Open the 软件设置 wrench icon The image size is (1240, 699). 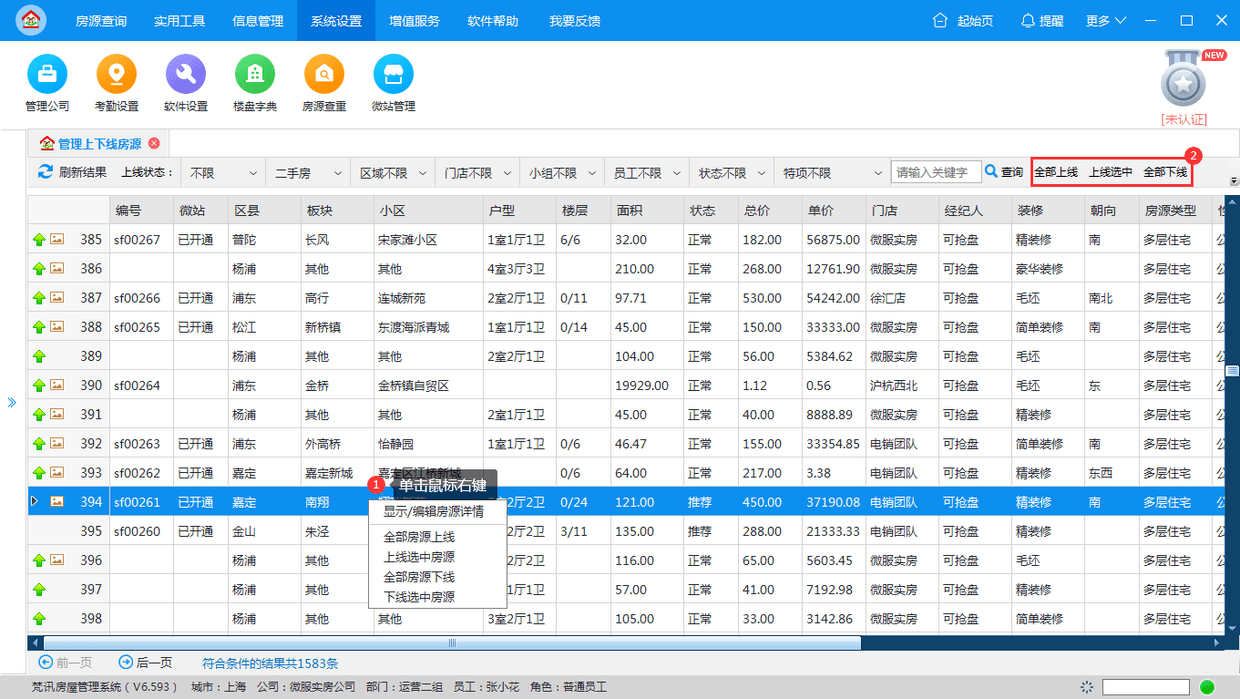point(185,74)
